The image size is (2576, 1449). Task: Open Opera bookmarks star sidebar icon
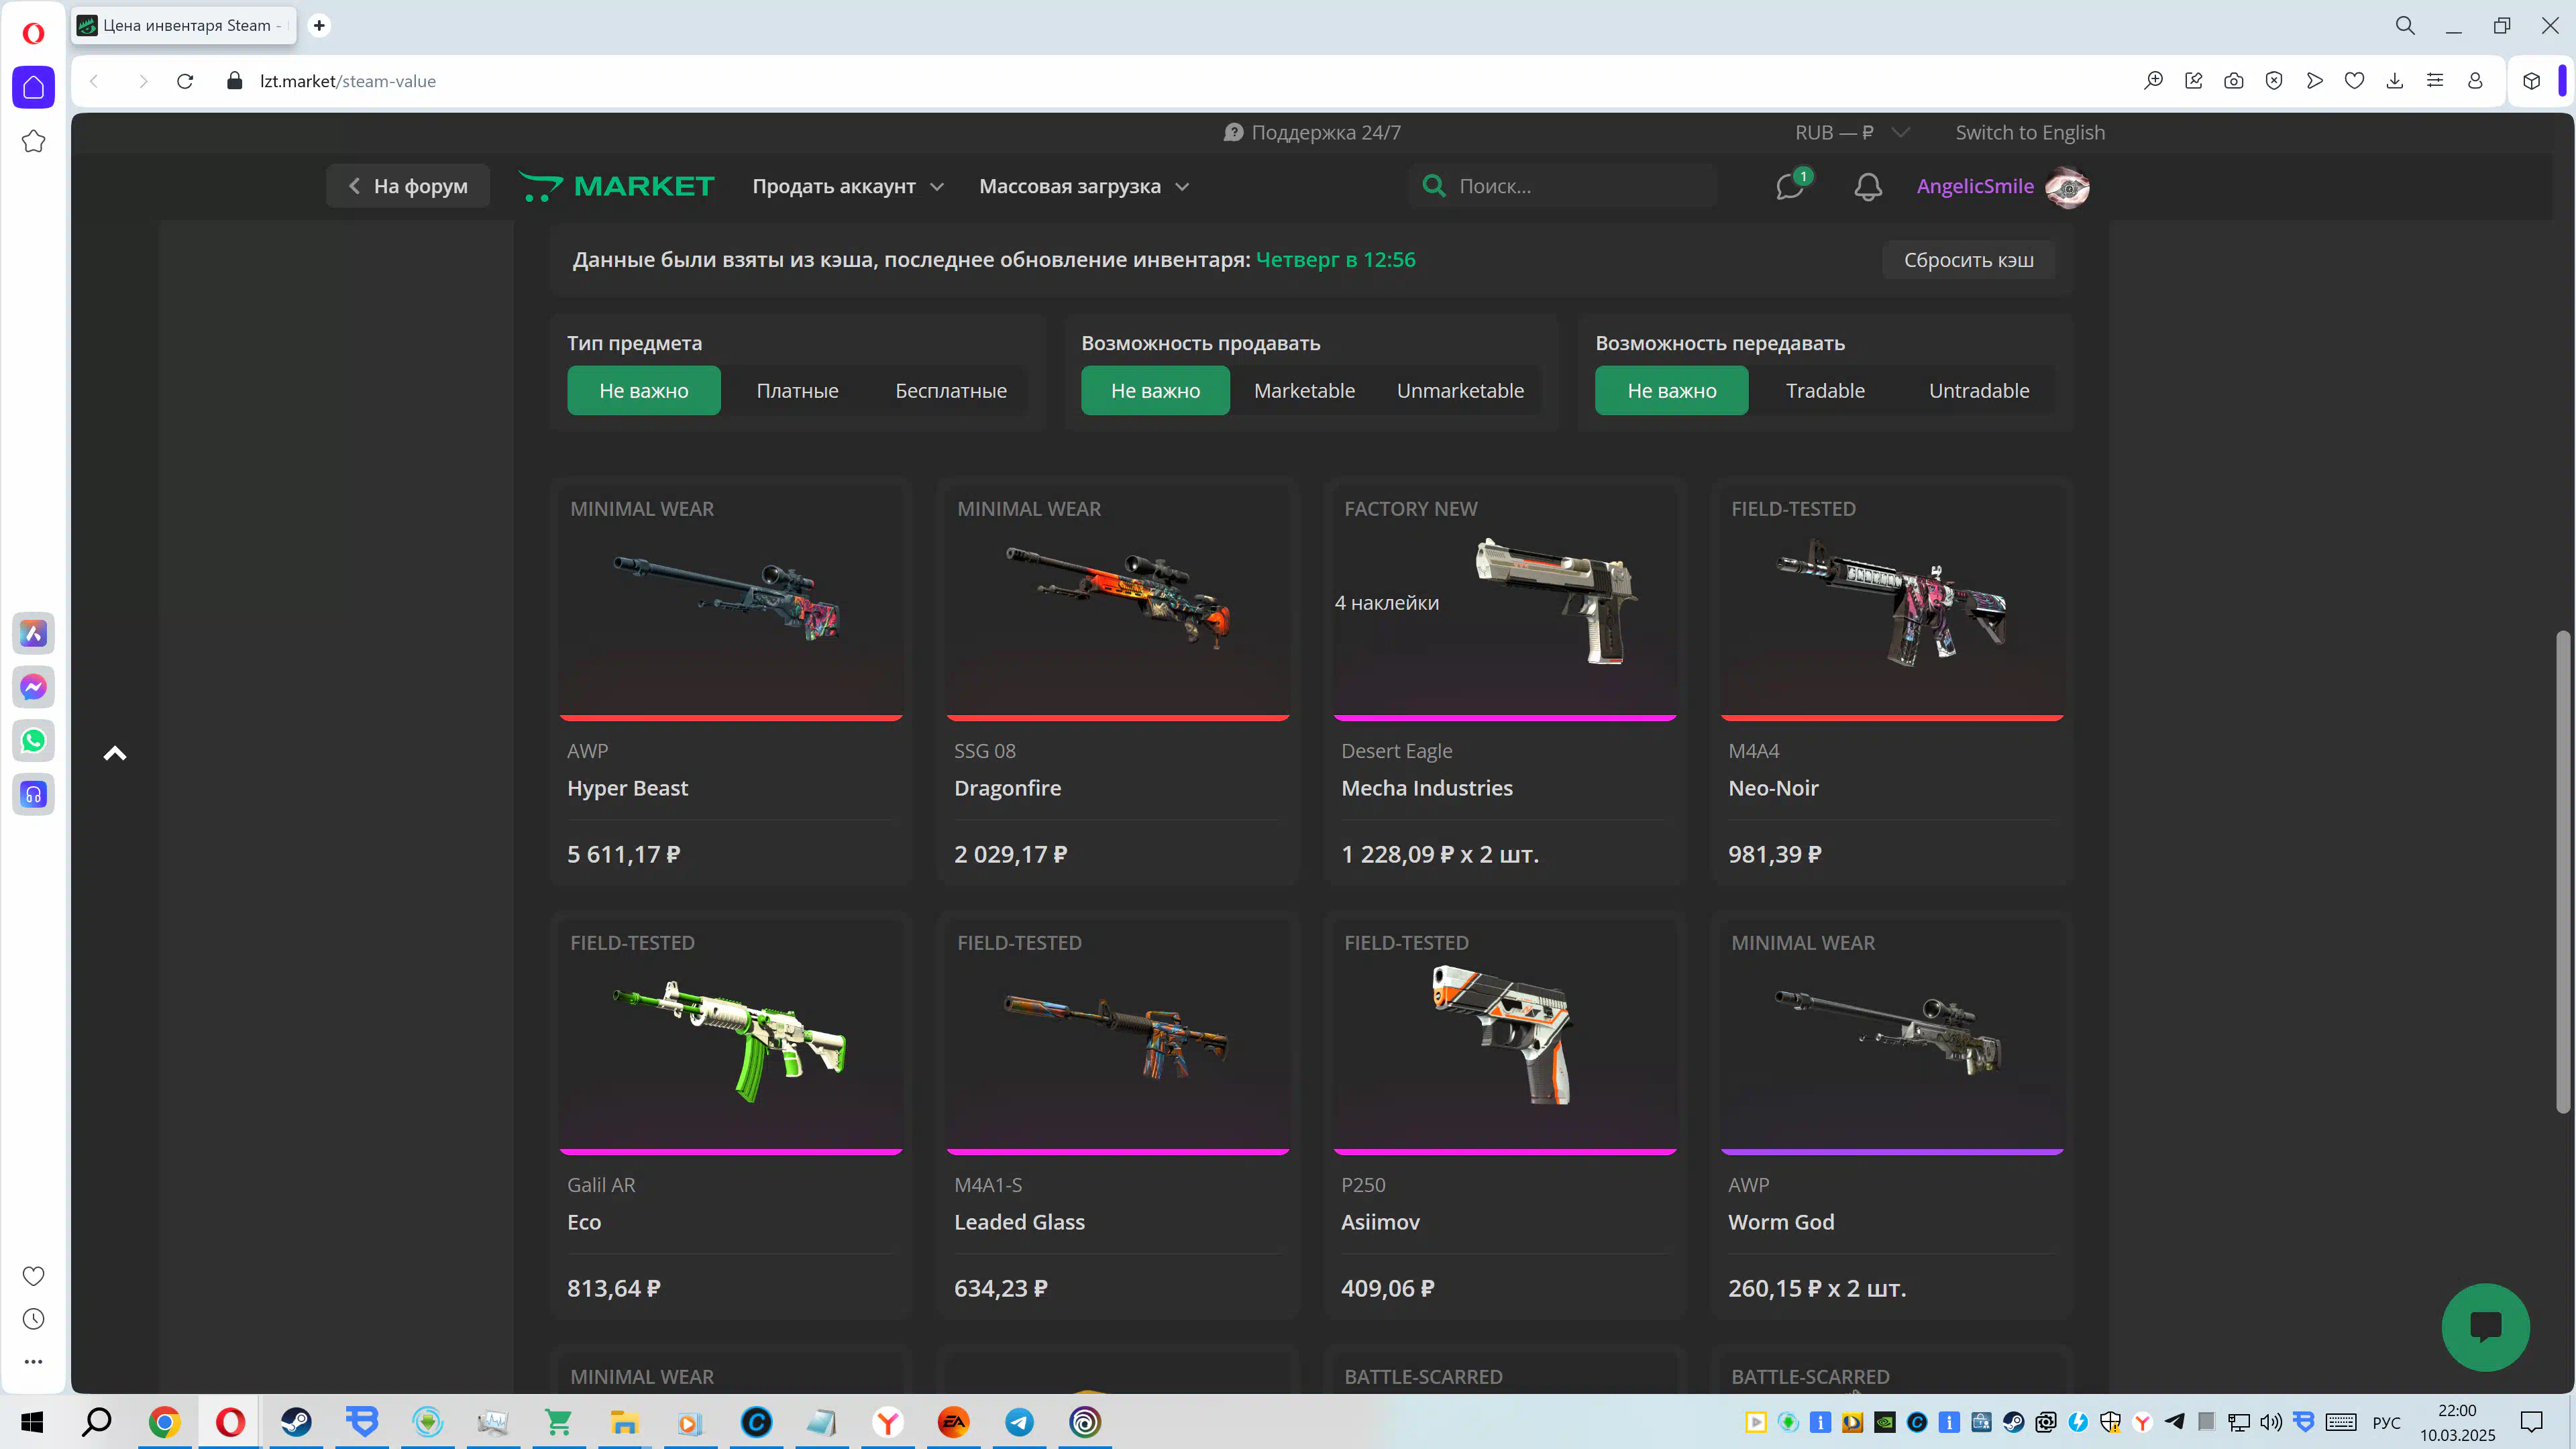pos(33,141)
